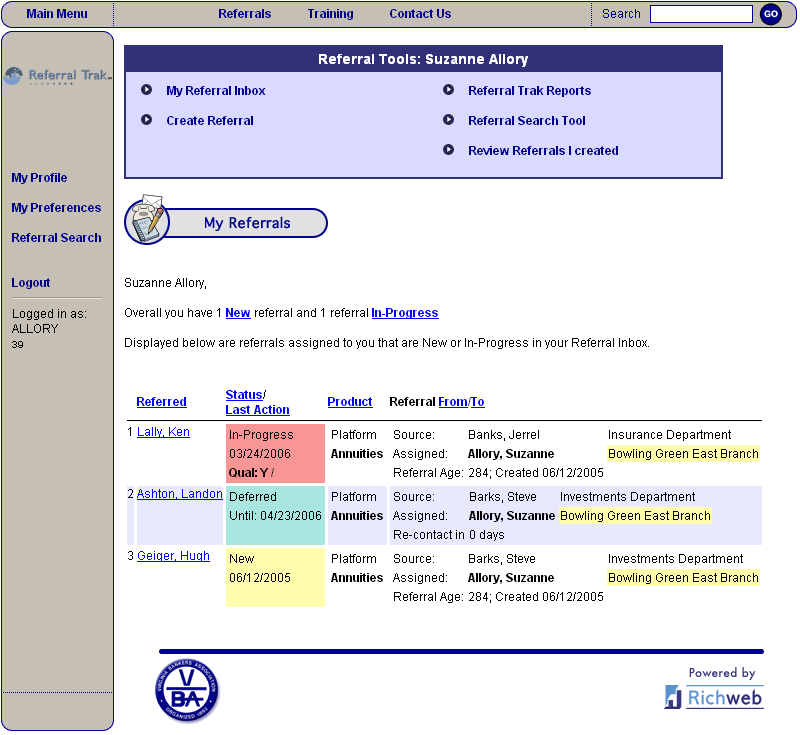The height and width of the screenshot is (735, 800).
Task: View In-Progress referrals link
Action: pos(405,313)
